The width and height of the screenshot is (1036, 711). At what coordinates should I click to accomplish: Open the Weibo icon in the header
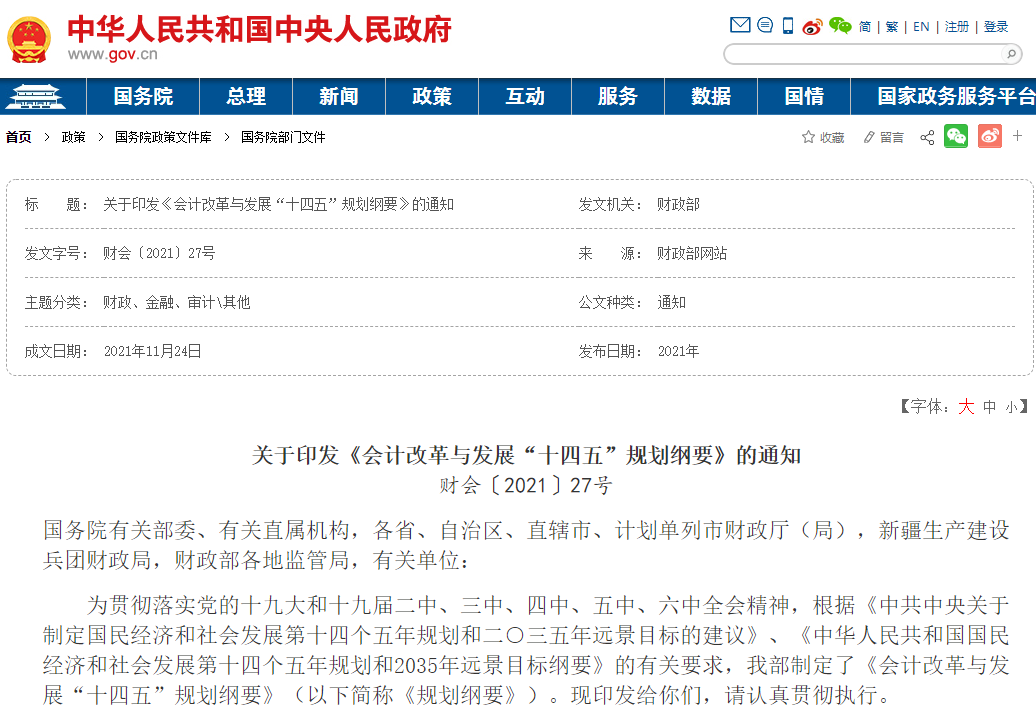pos(810,24)
